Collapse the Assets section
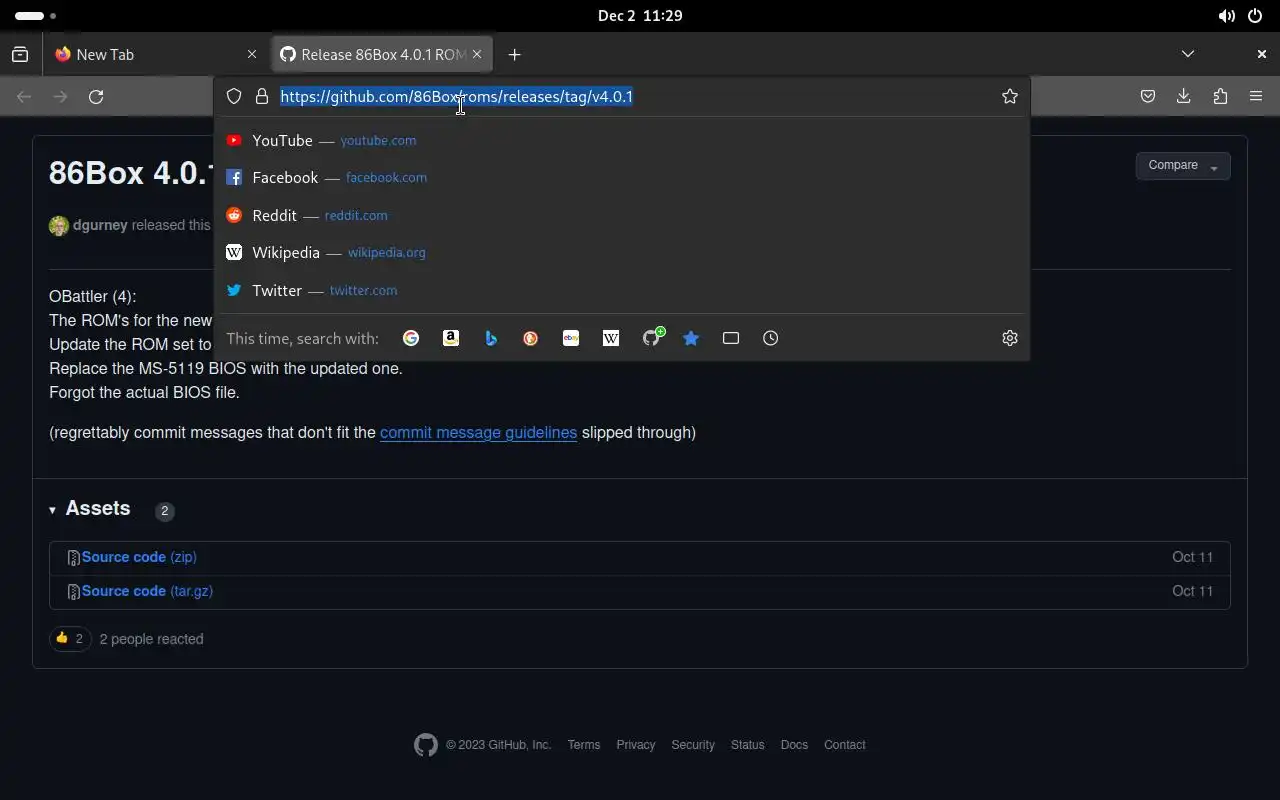 (x=90, y=509)
